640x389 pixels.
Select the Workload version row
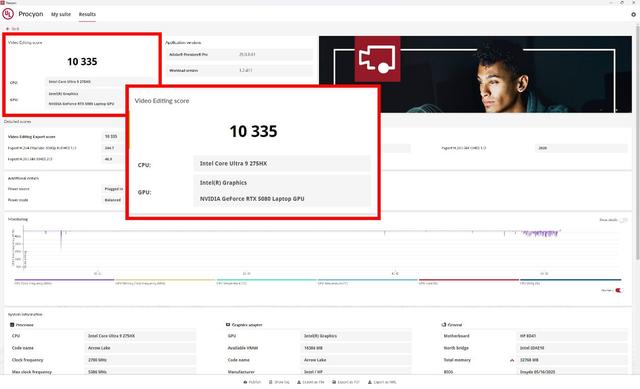click(x=240, y=71)
